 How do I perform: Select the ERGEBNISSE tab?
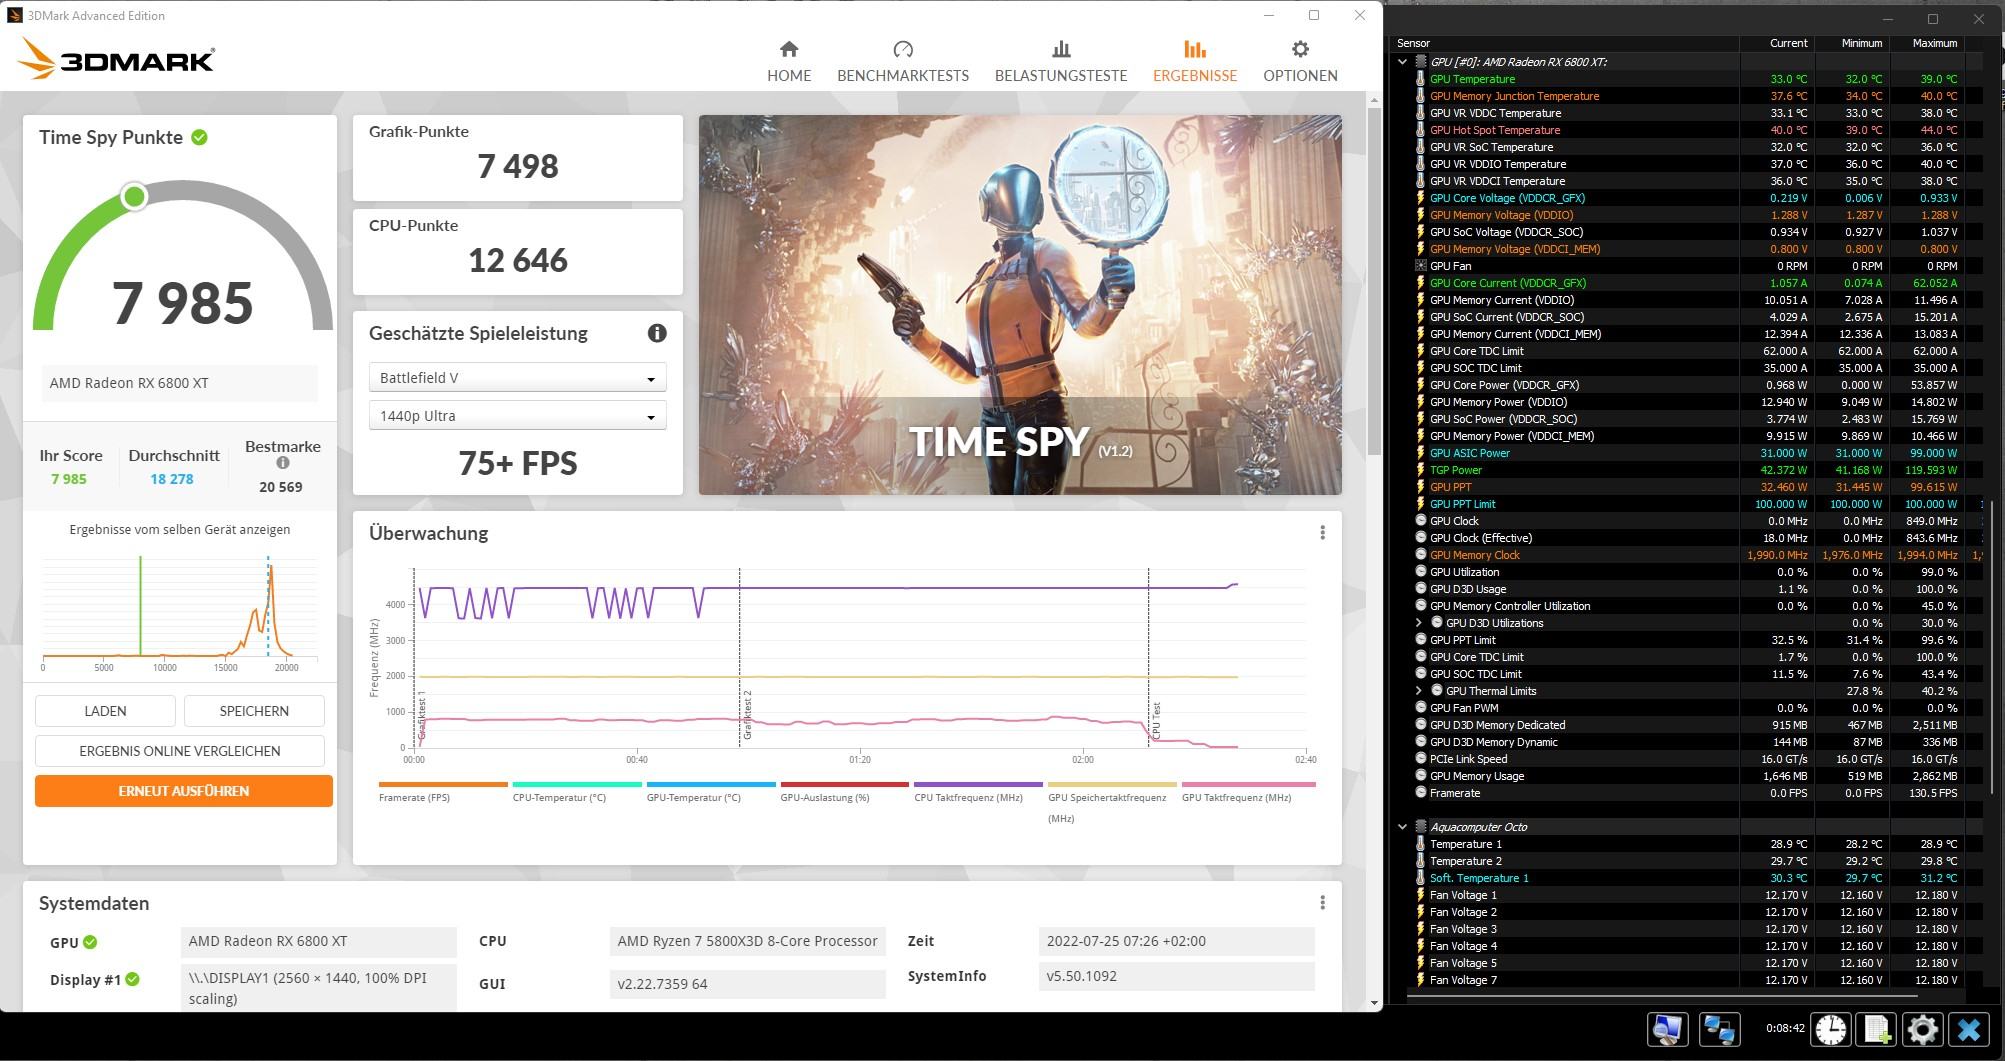[x=1195, y=61]
